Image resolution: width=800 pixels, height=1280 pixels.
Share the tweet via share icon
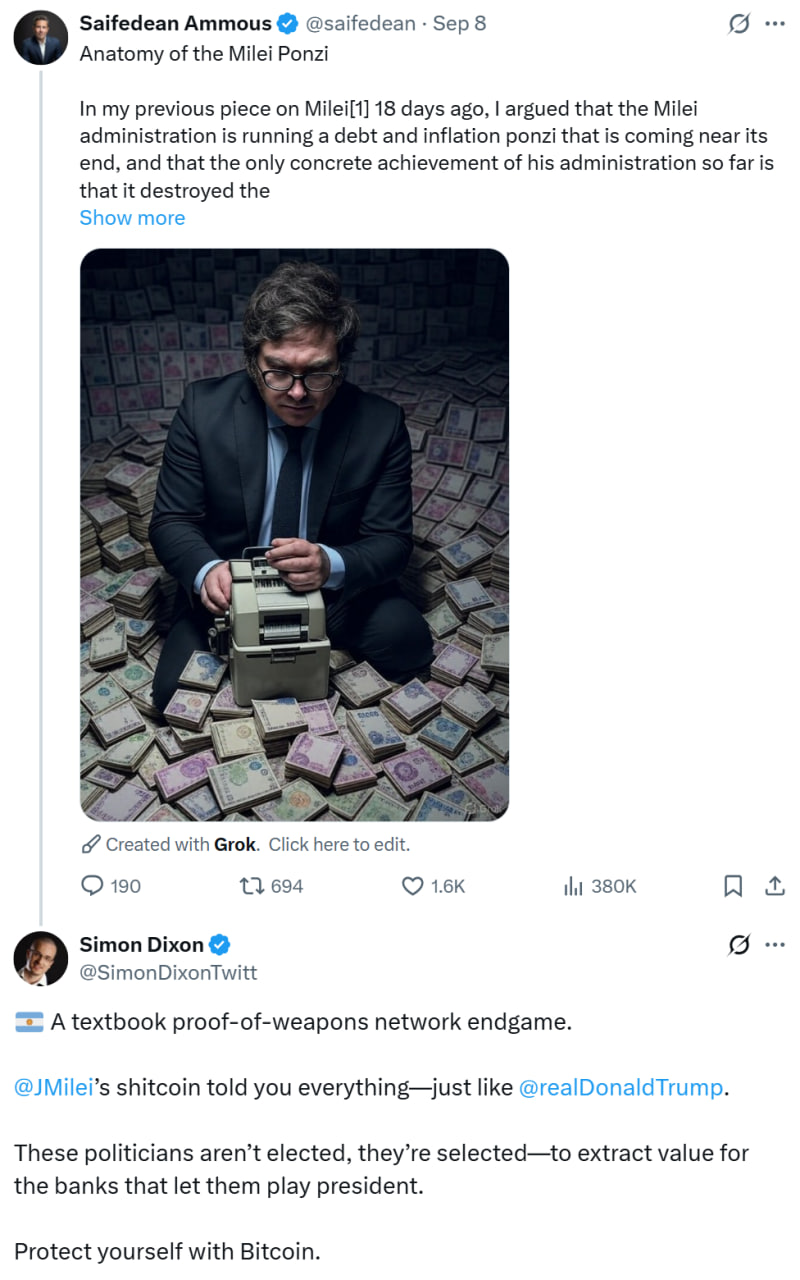(x=774, y=886)
